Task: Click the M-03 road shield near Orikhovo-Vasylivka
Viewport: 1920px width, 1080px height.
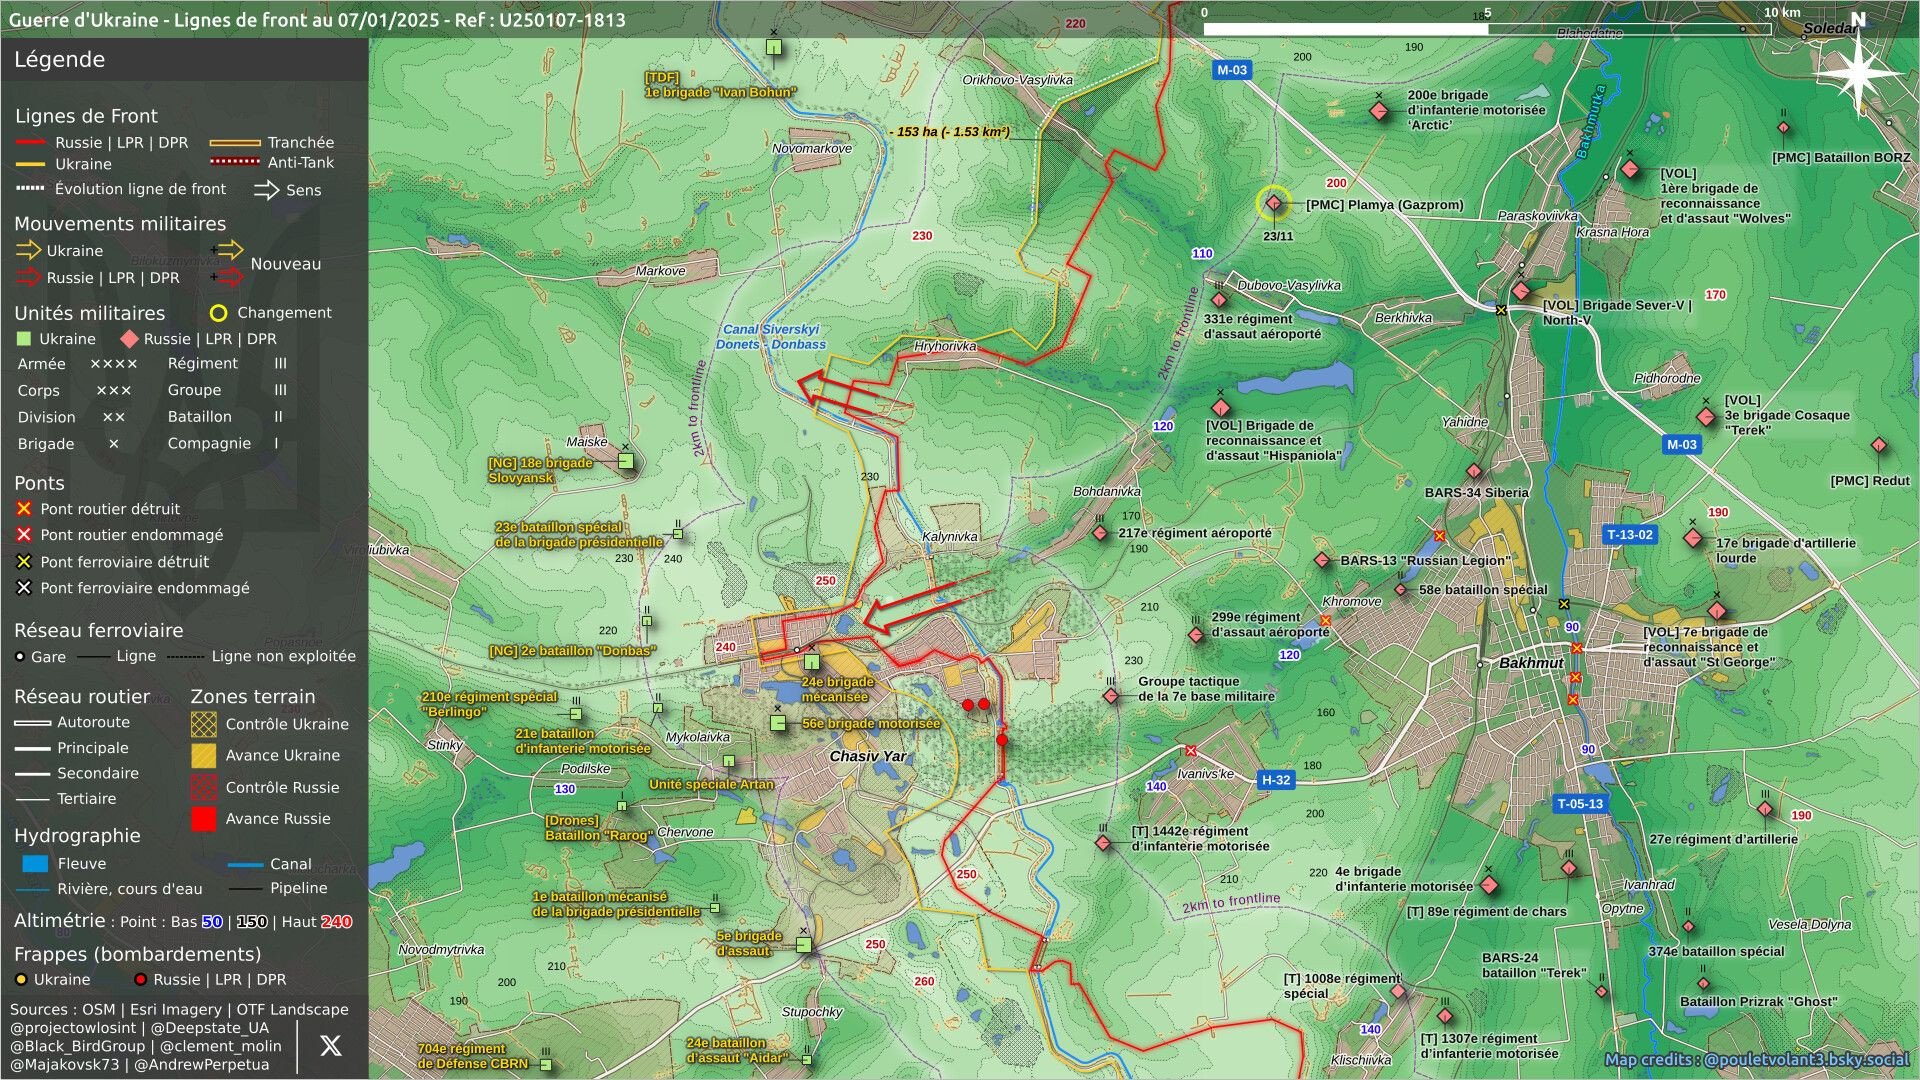Action: [1231, 70]
